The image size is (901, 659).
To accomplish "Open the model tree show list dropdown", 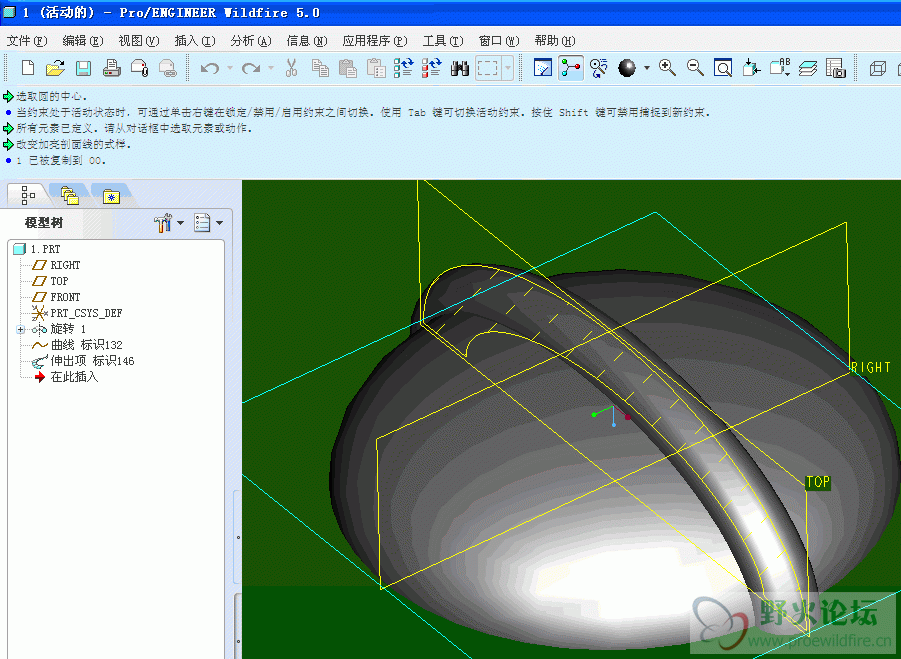I will [x=208, y=223].
